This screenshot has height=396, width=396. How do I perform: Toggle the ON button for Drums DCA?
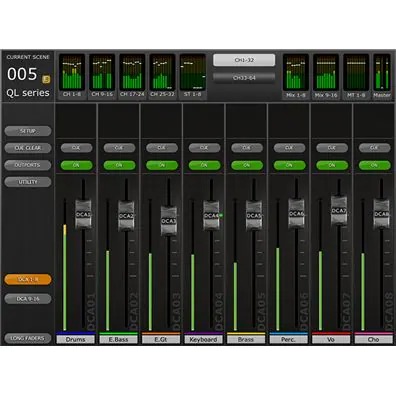coord(76,165)
